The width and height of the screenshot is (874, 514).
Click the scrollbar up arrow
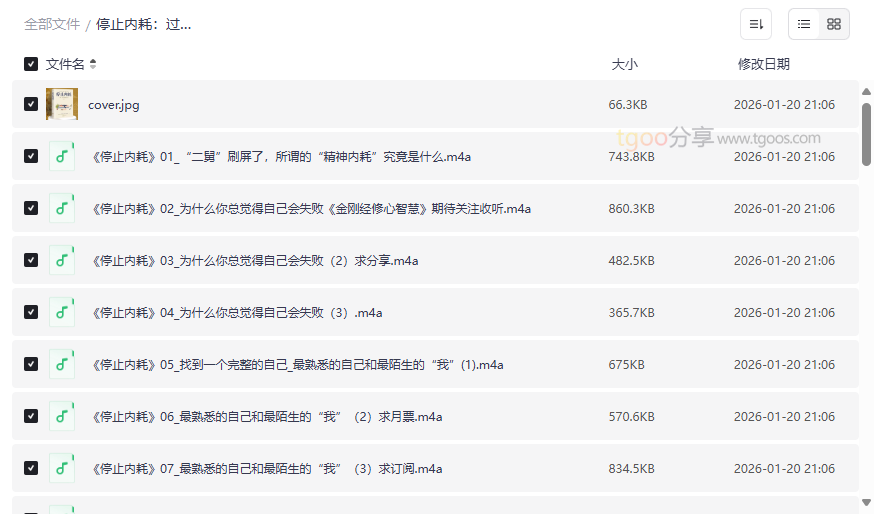click(866, 92)
